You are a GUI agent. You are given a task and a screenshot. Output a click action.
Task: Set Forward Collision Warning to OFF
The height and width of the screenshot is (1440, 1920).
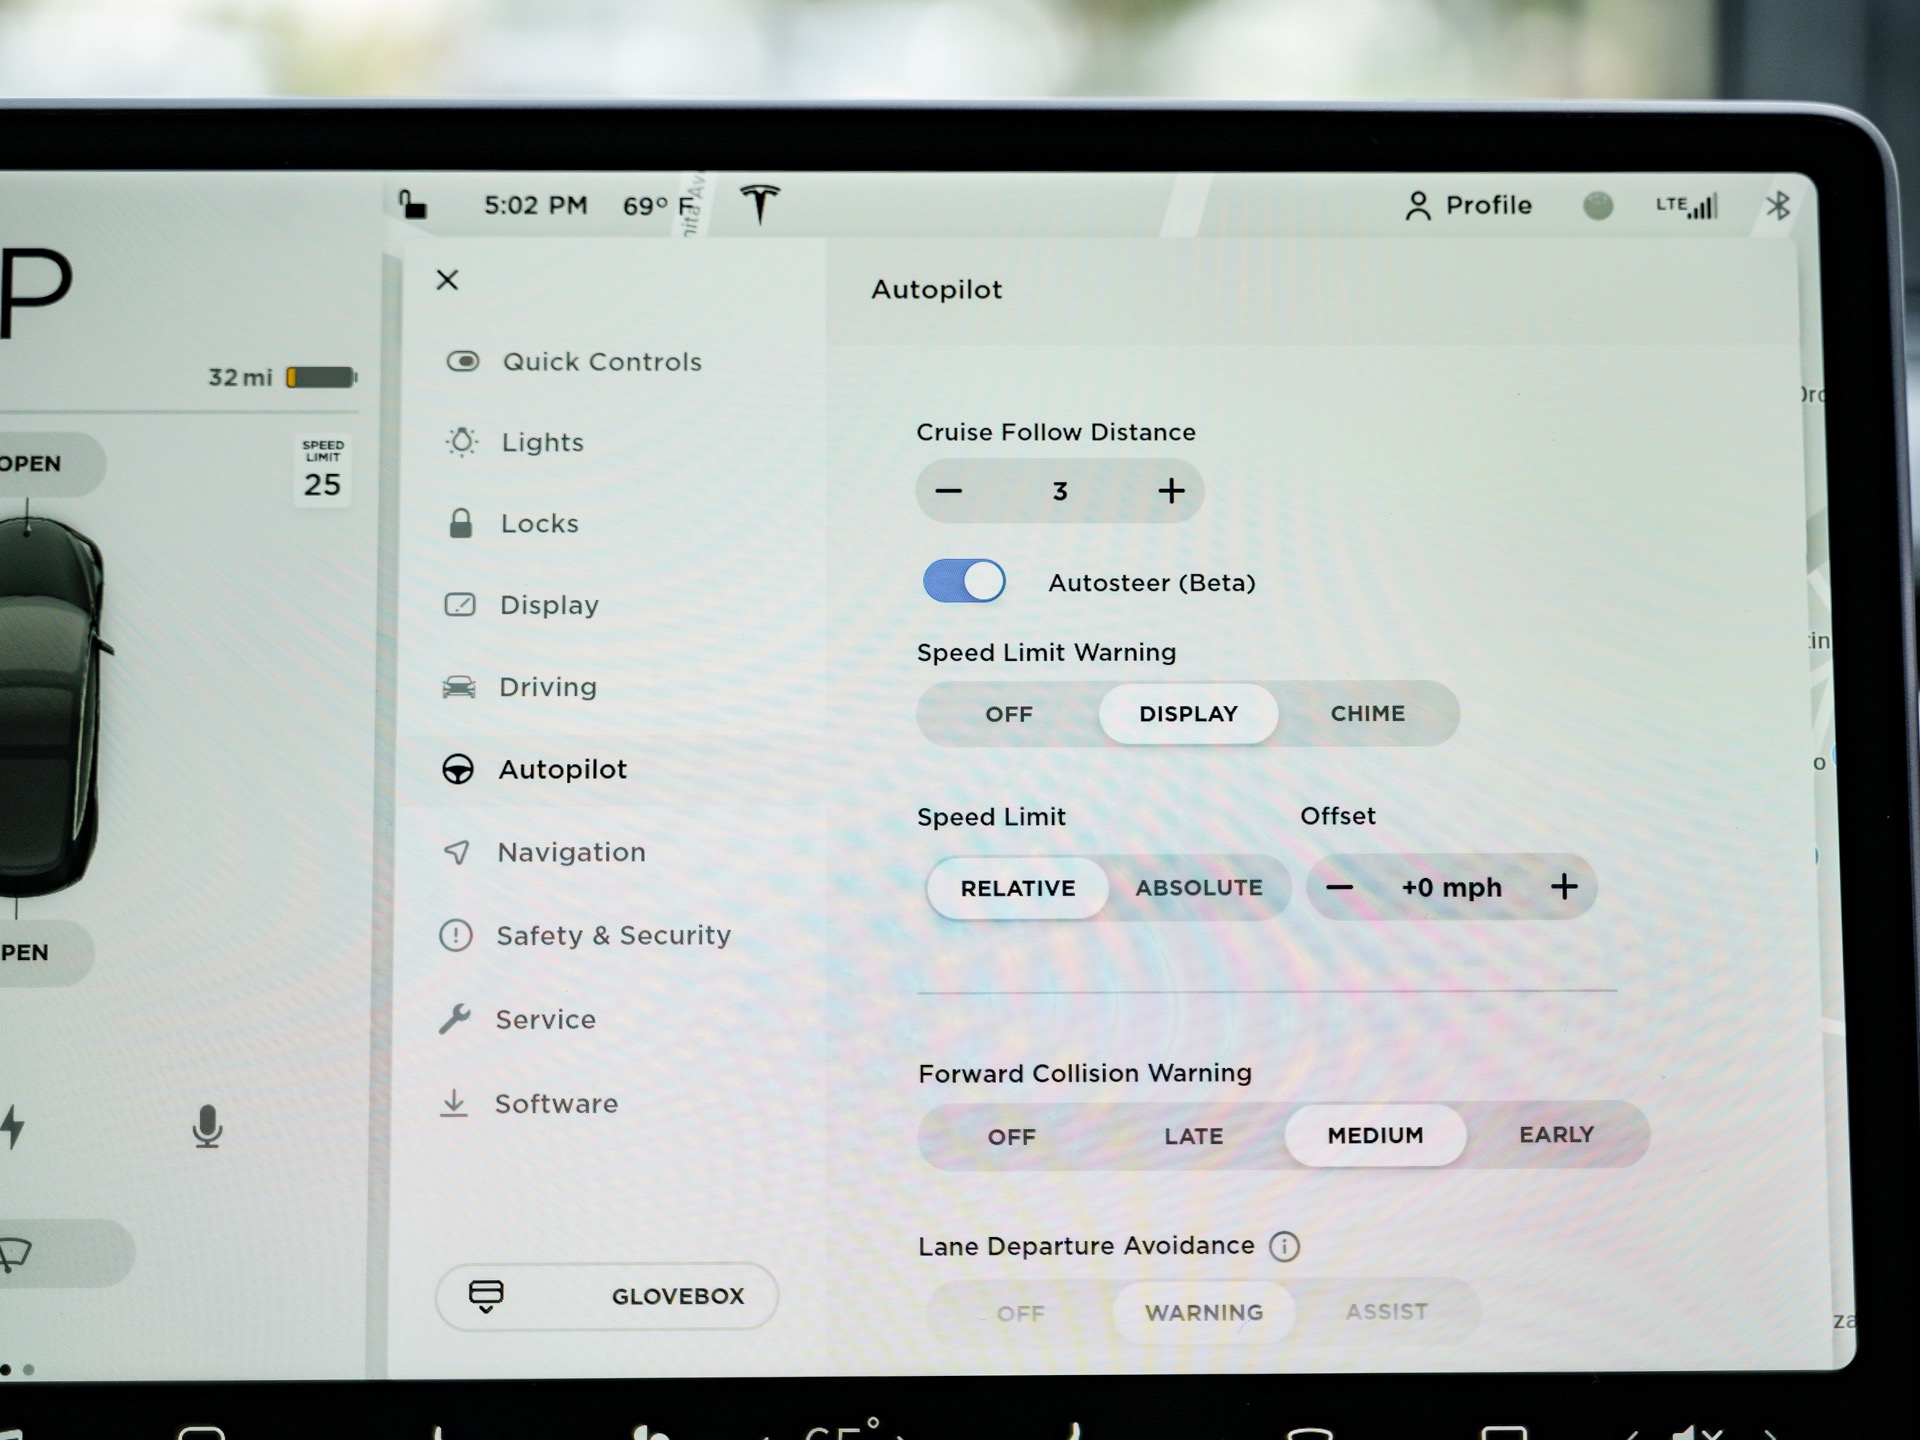point(1011,1137)
